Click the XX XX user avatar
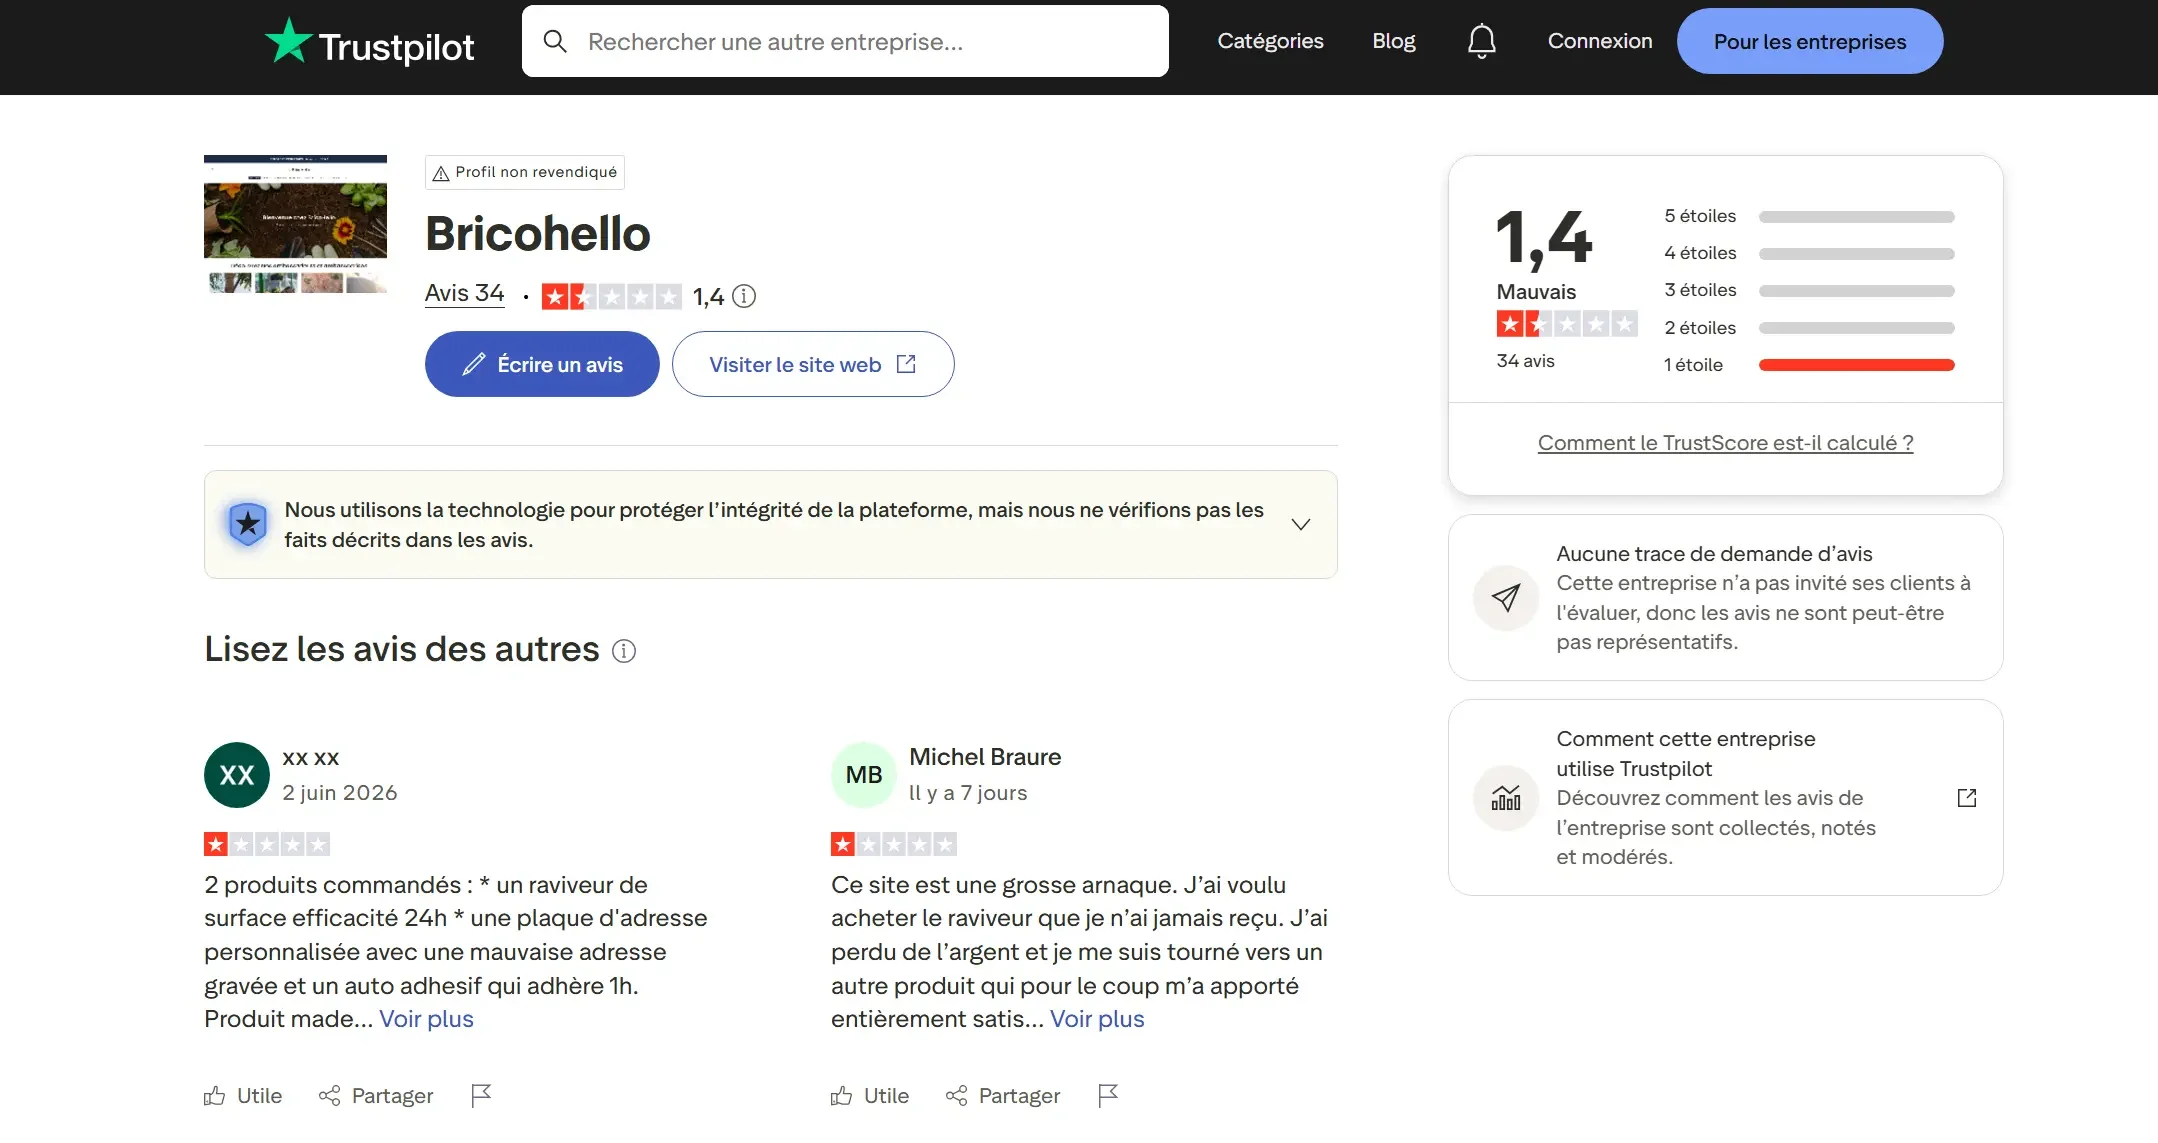This screenshot has height=1143, width=2158. (x=237, y=775)
